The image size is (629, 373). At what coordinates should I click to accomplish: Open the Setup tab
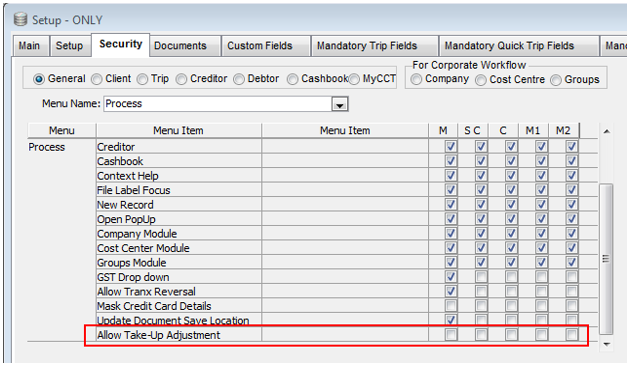[69, 46]
